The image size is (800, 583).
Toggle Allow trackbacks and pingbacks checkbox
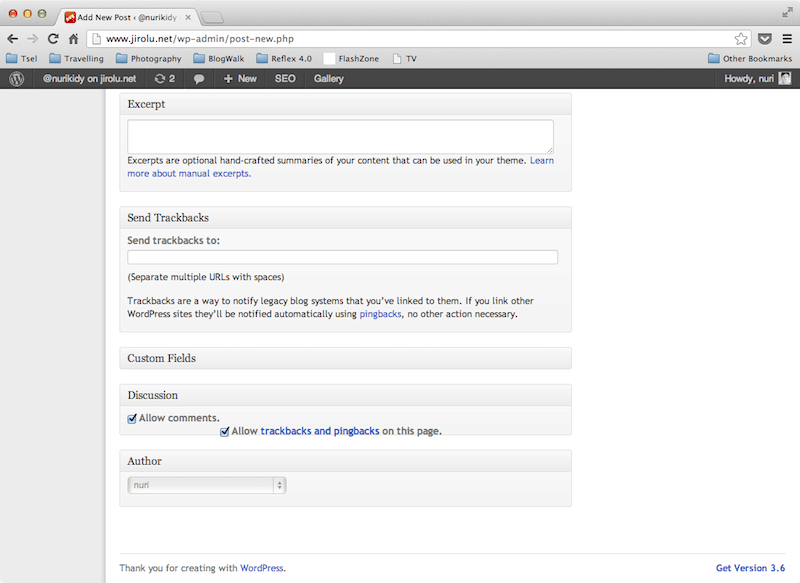coord(225,431)
